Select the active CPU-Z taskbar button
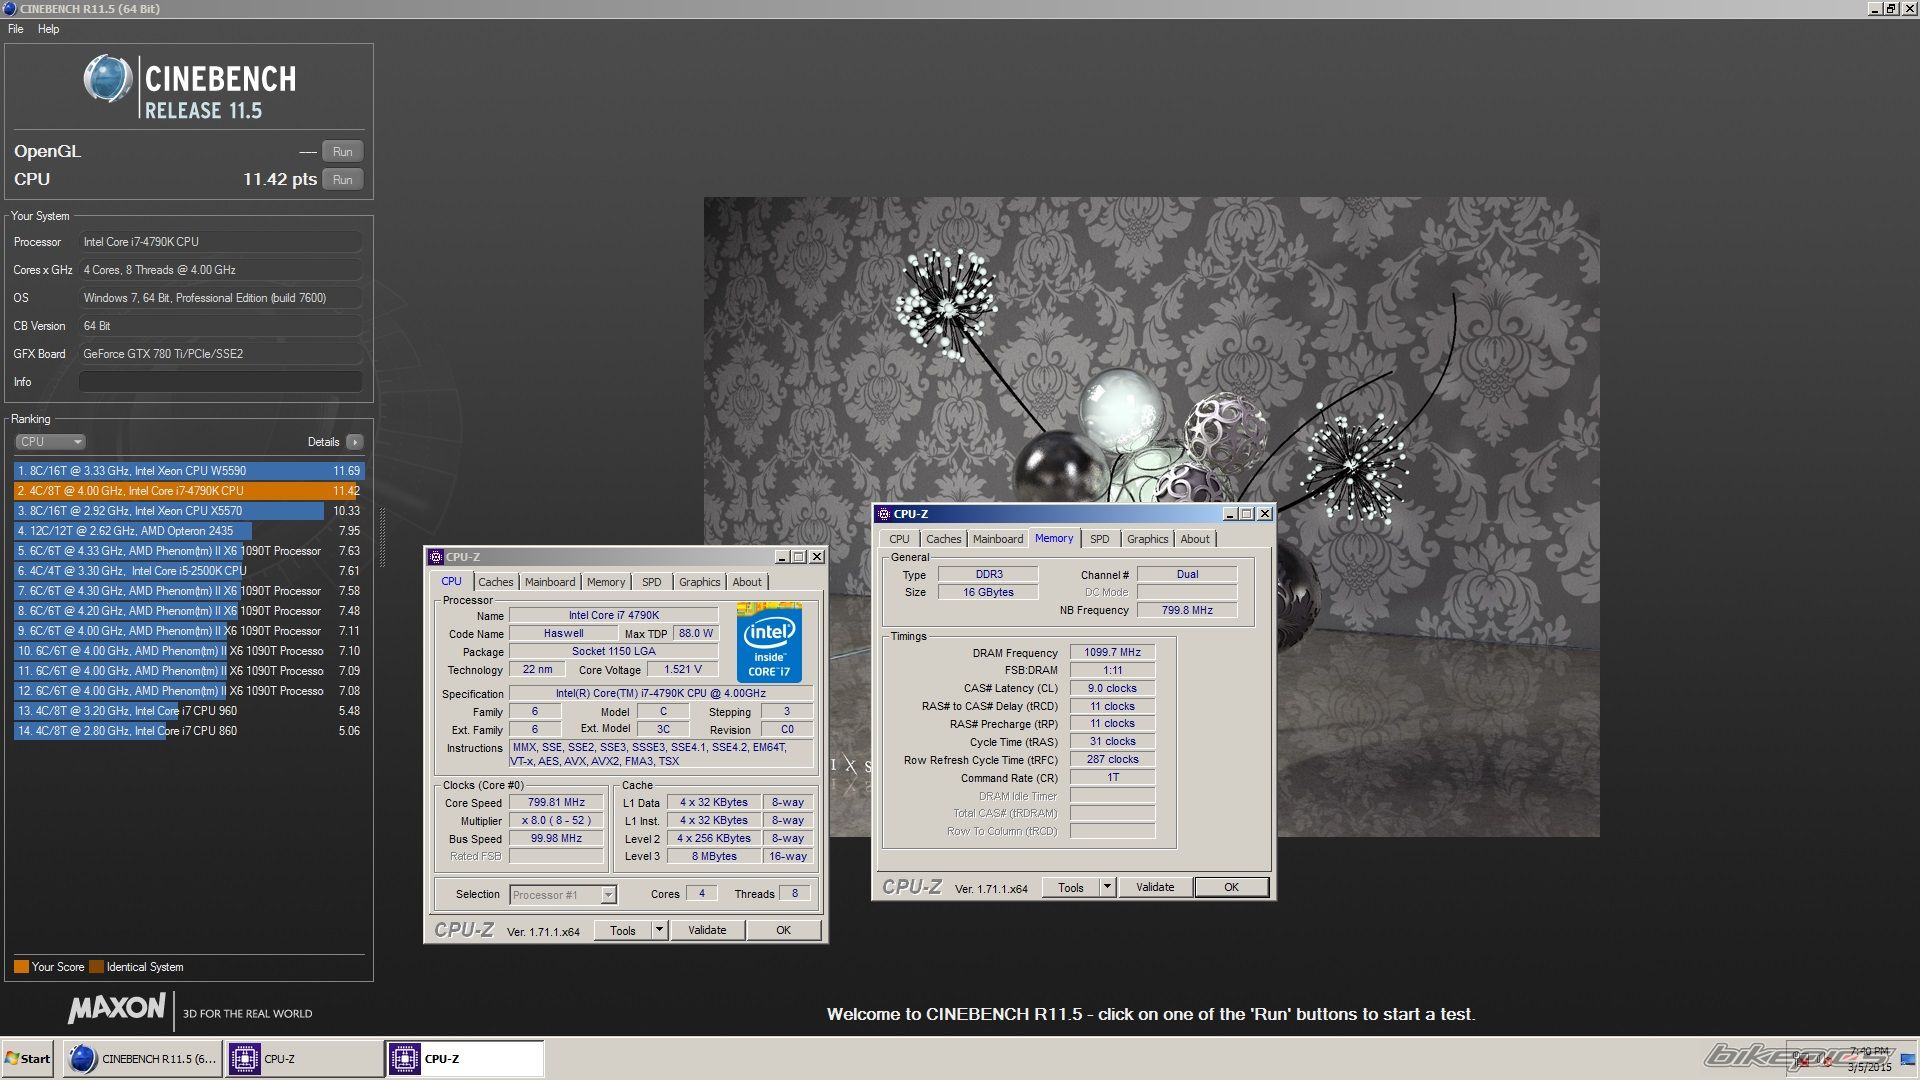 pos(466,1059)
